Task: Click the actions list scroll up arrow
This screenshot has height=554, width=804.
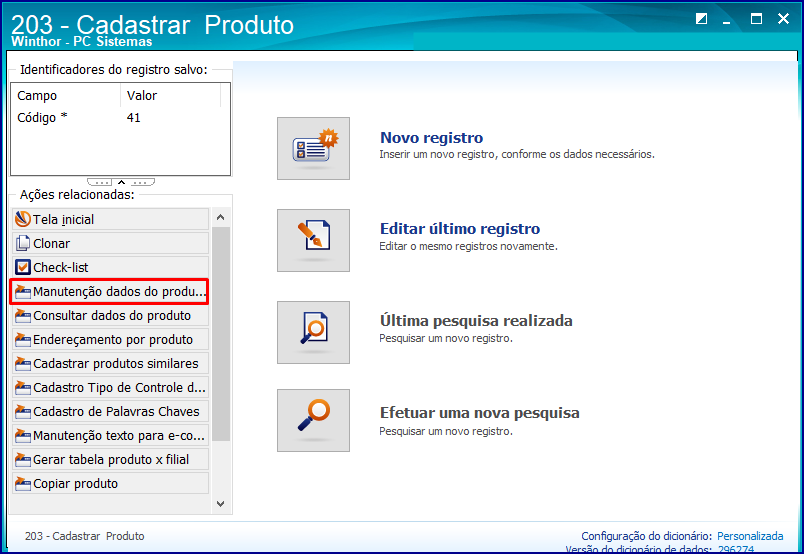Action: click(220, 217)
